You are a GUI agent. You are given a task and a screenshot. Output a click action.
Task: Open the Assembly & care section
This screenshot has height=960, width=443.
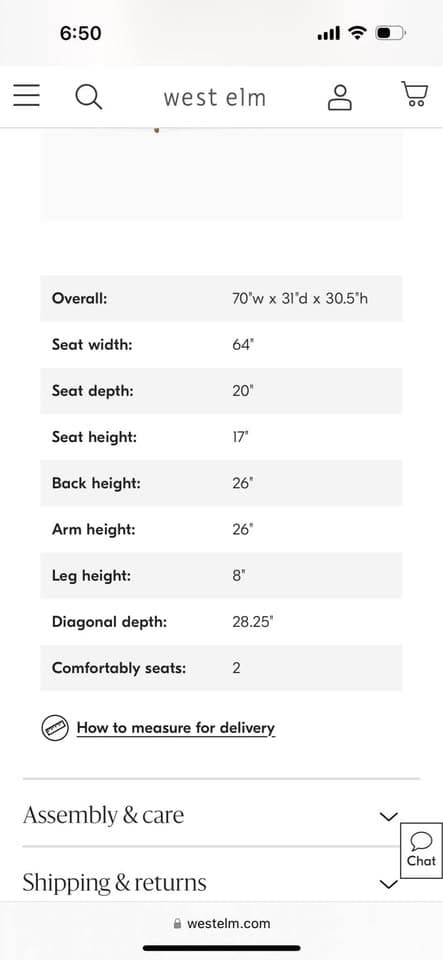[x=222, y=816]
